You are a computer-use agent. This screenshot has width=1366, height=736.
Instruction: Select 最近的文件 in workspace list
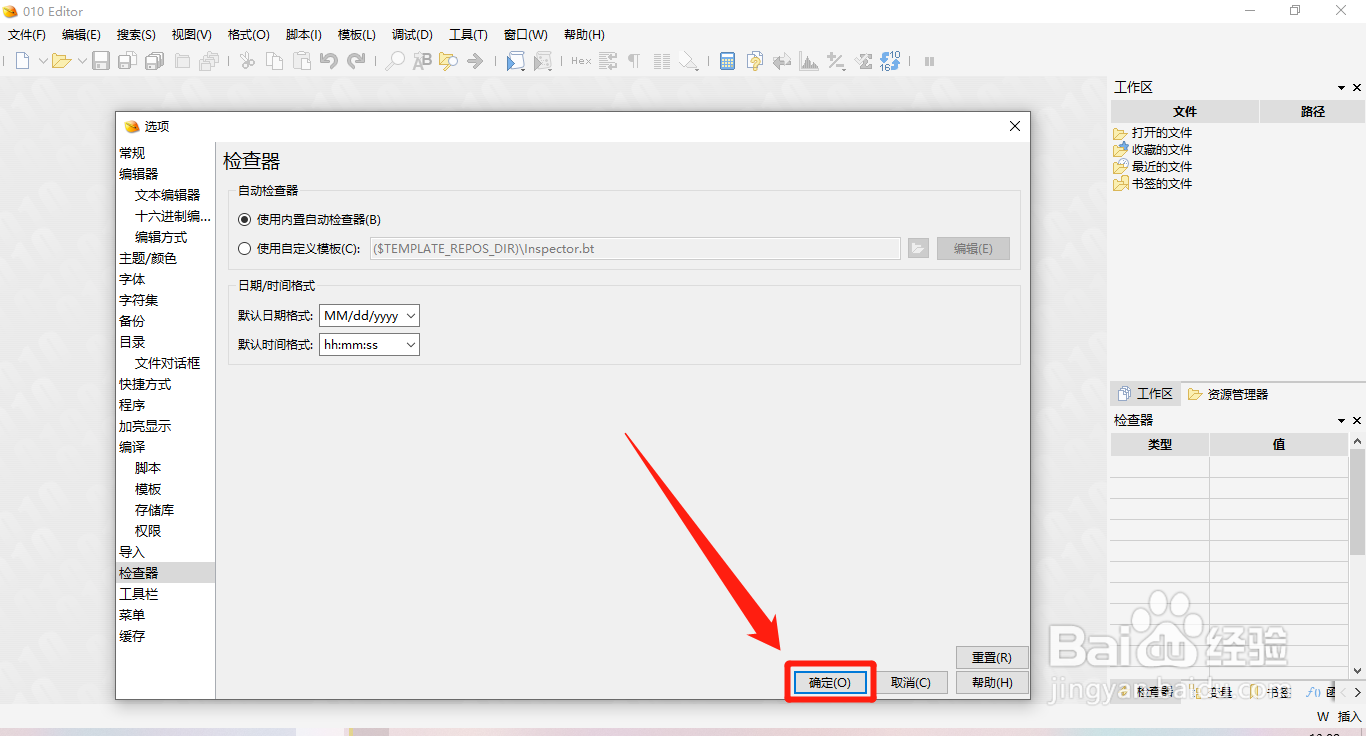[1161, 166]
